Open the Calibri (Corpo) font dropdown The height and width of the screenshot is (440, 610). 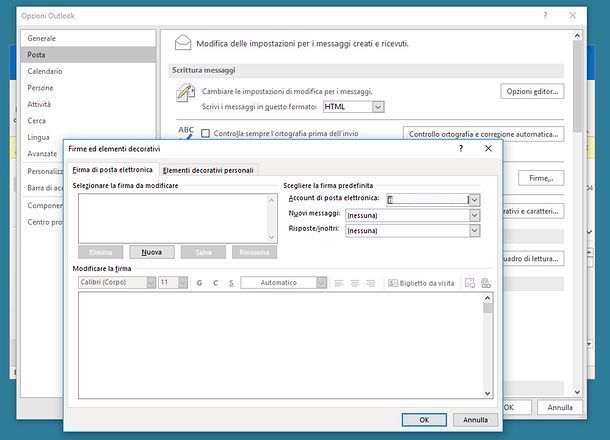coord(151,282)
